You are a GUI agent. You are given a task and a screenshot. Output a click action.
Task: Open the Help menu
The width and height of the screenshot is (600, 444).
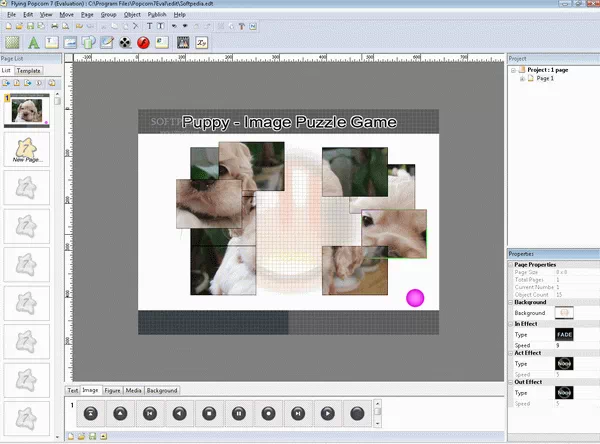[x=179, y=15]
